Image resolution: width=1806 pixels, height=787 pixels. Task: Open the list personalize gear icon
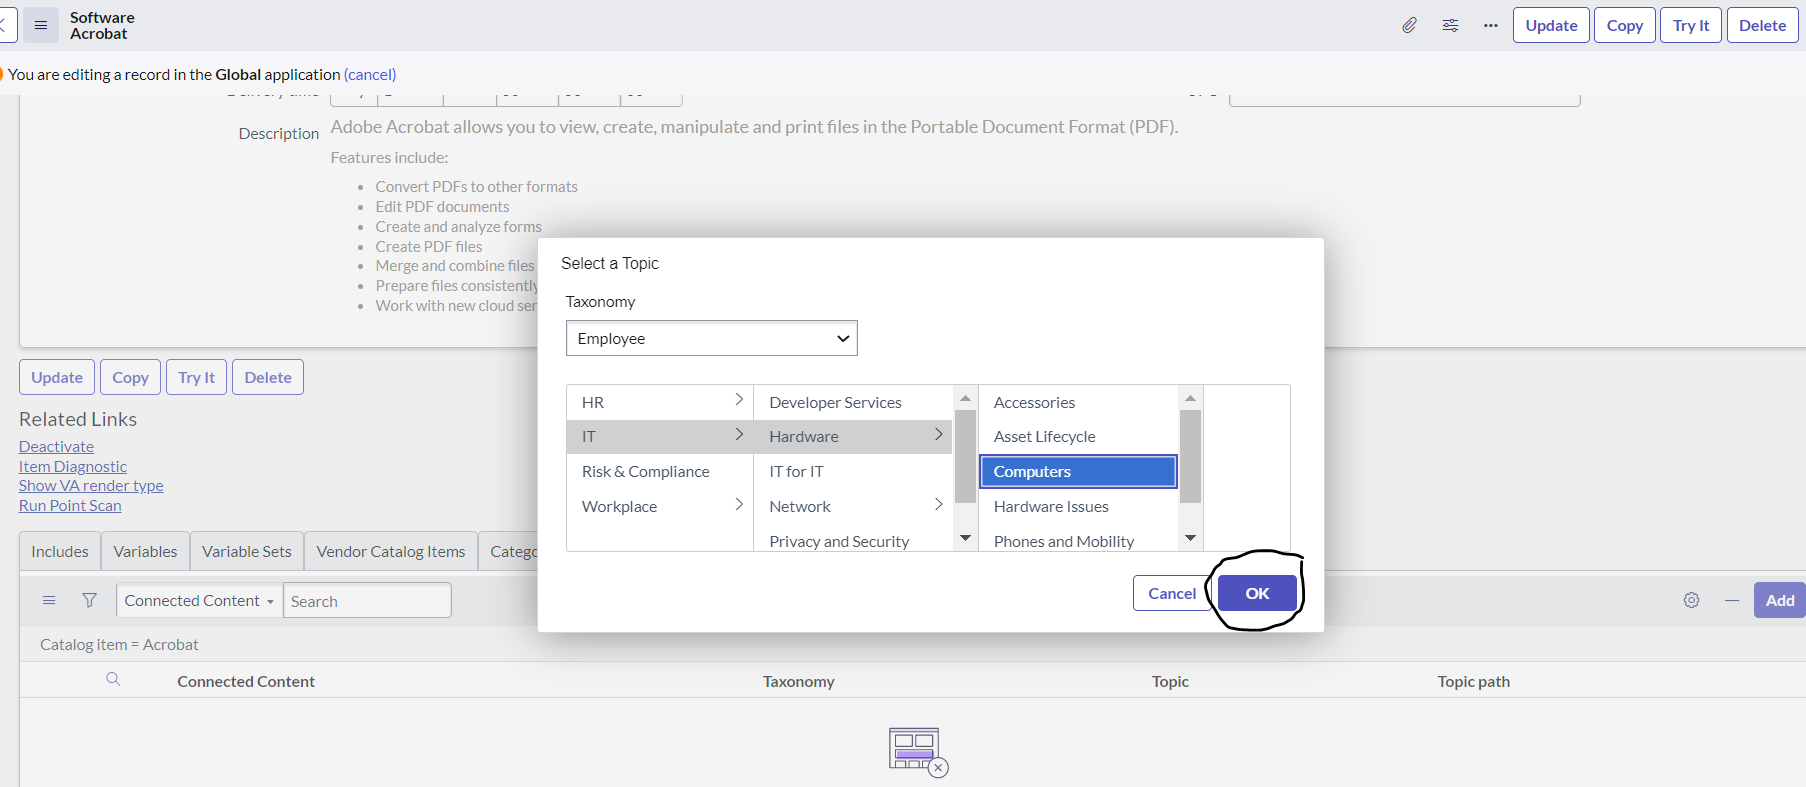tap(1691, 600)
